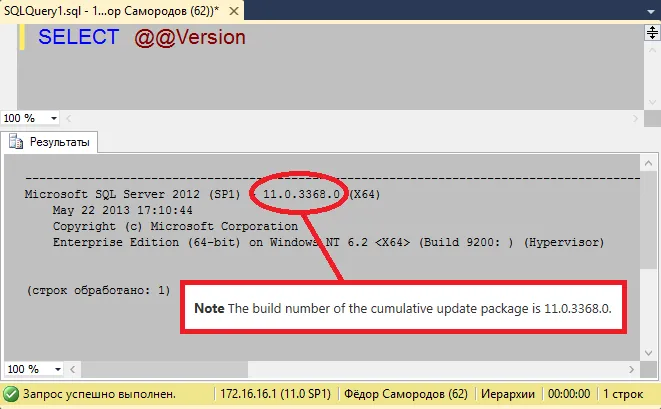The width and height of the screenshot is (661, 409).
Task: Click the server 172.16.16.1 status item
Action: click(276, 394)
